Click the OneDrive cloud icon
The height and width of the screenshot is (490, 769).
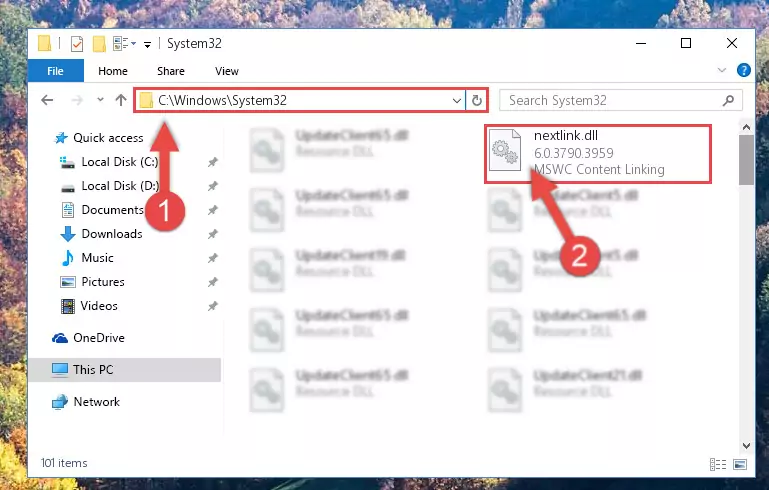click(x=60, y=338)
